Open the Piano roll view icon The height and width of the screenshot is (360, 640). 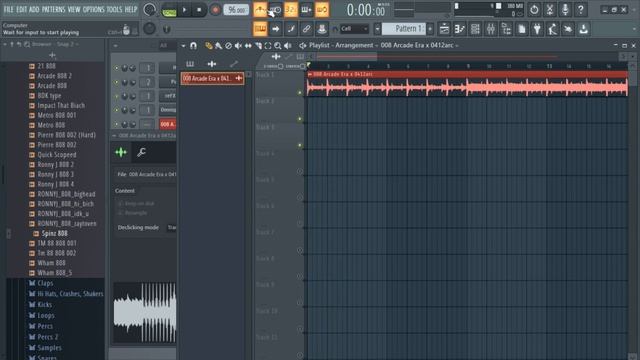pyautogui.click(x=460, y=29)
